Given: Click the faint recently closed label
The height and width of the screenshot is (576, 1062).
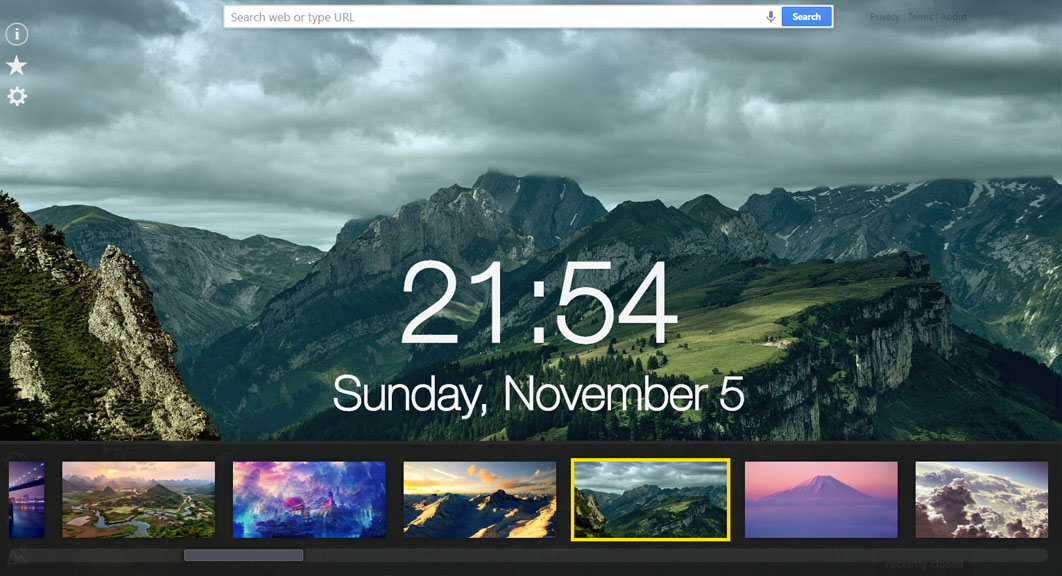Looking at the screenshot, I should (924, 564).
